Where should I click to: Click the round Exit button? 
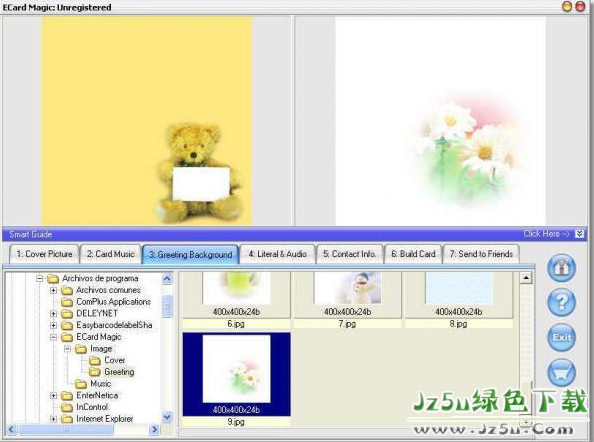(x=561, y=337)
